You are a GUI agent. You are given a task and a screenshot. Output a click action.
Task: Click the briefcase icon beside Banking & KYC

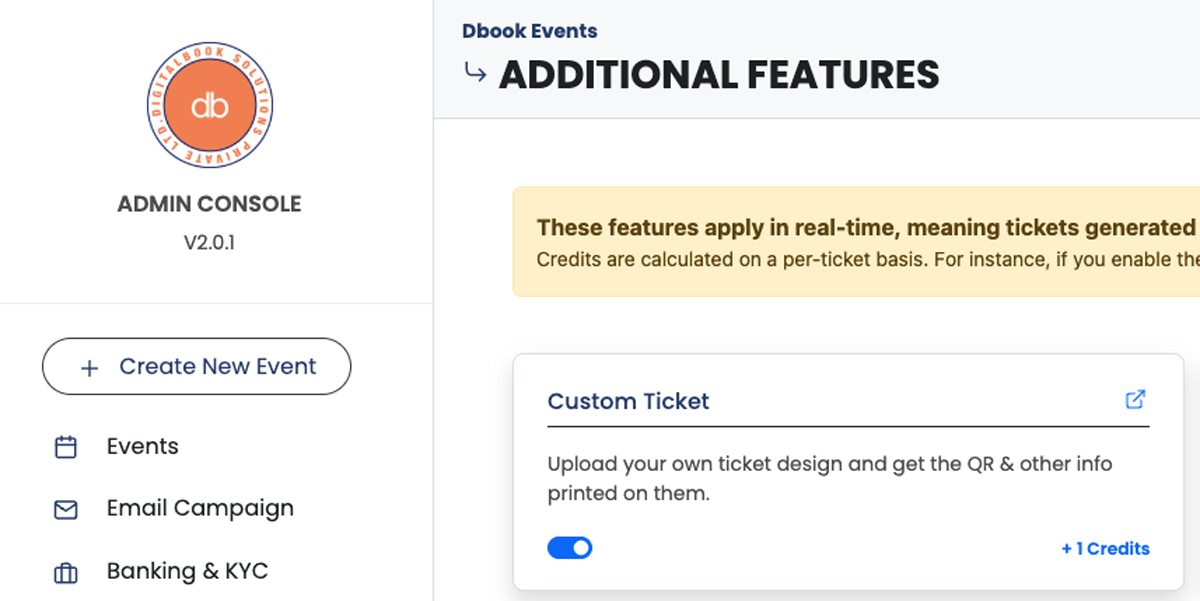click(64, 572)
